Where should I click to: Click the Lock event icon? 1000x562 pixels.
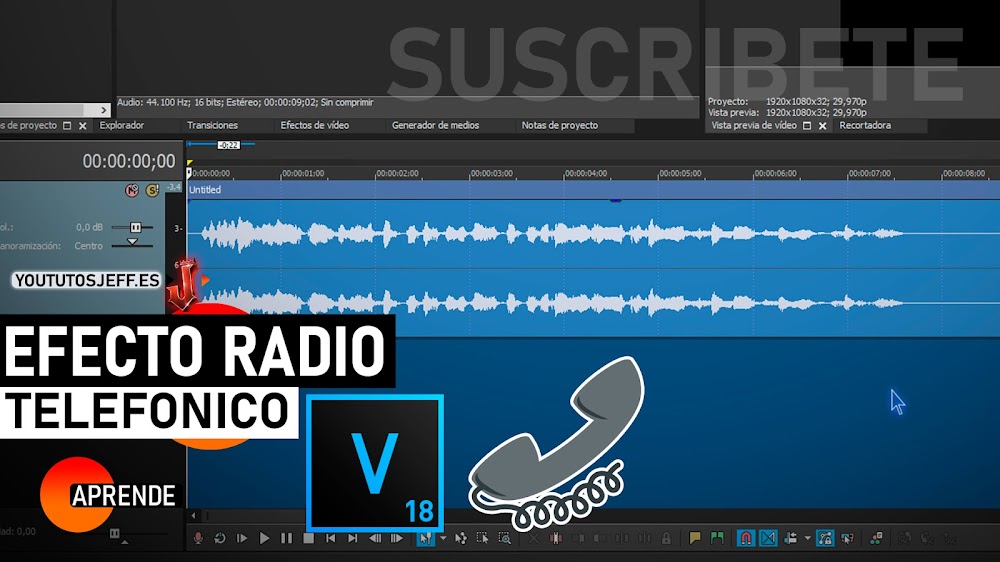666,538
